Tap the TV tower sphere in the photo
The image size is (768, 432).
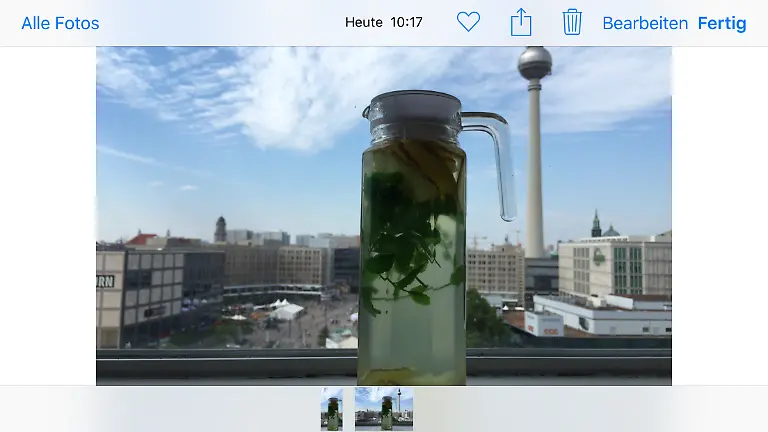pos(535,63)
